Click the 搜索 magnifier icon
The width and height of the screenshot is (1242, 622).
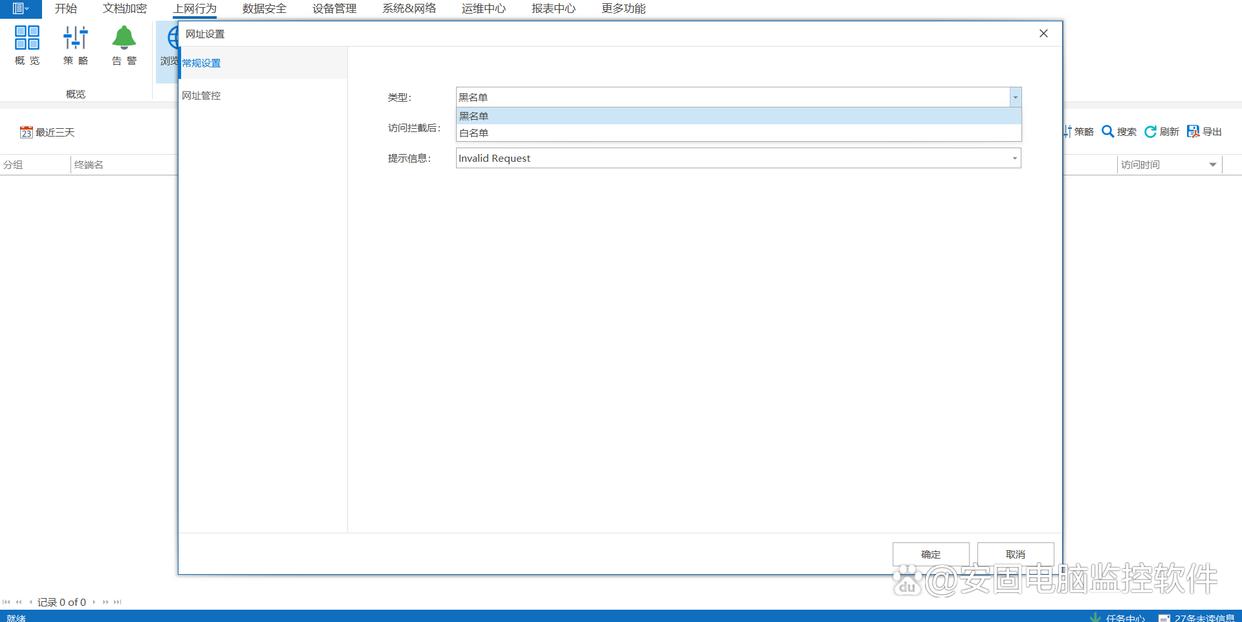1108,132
